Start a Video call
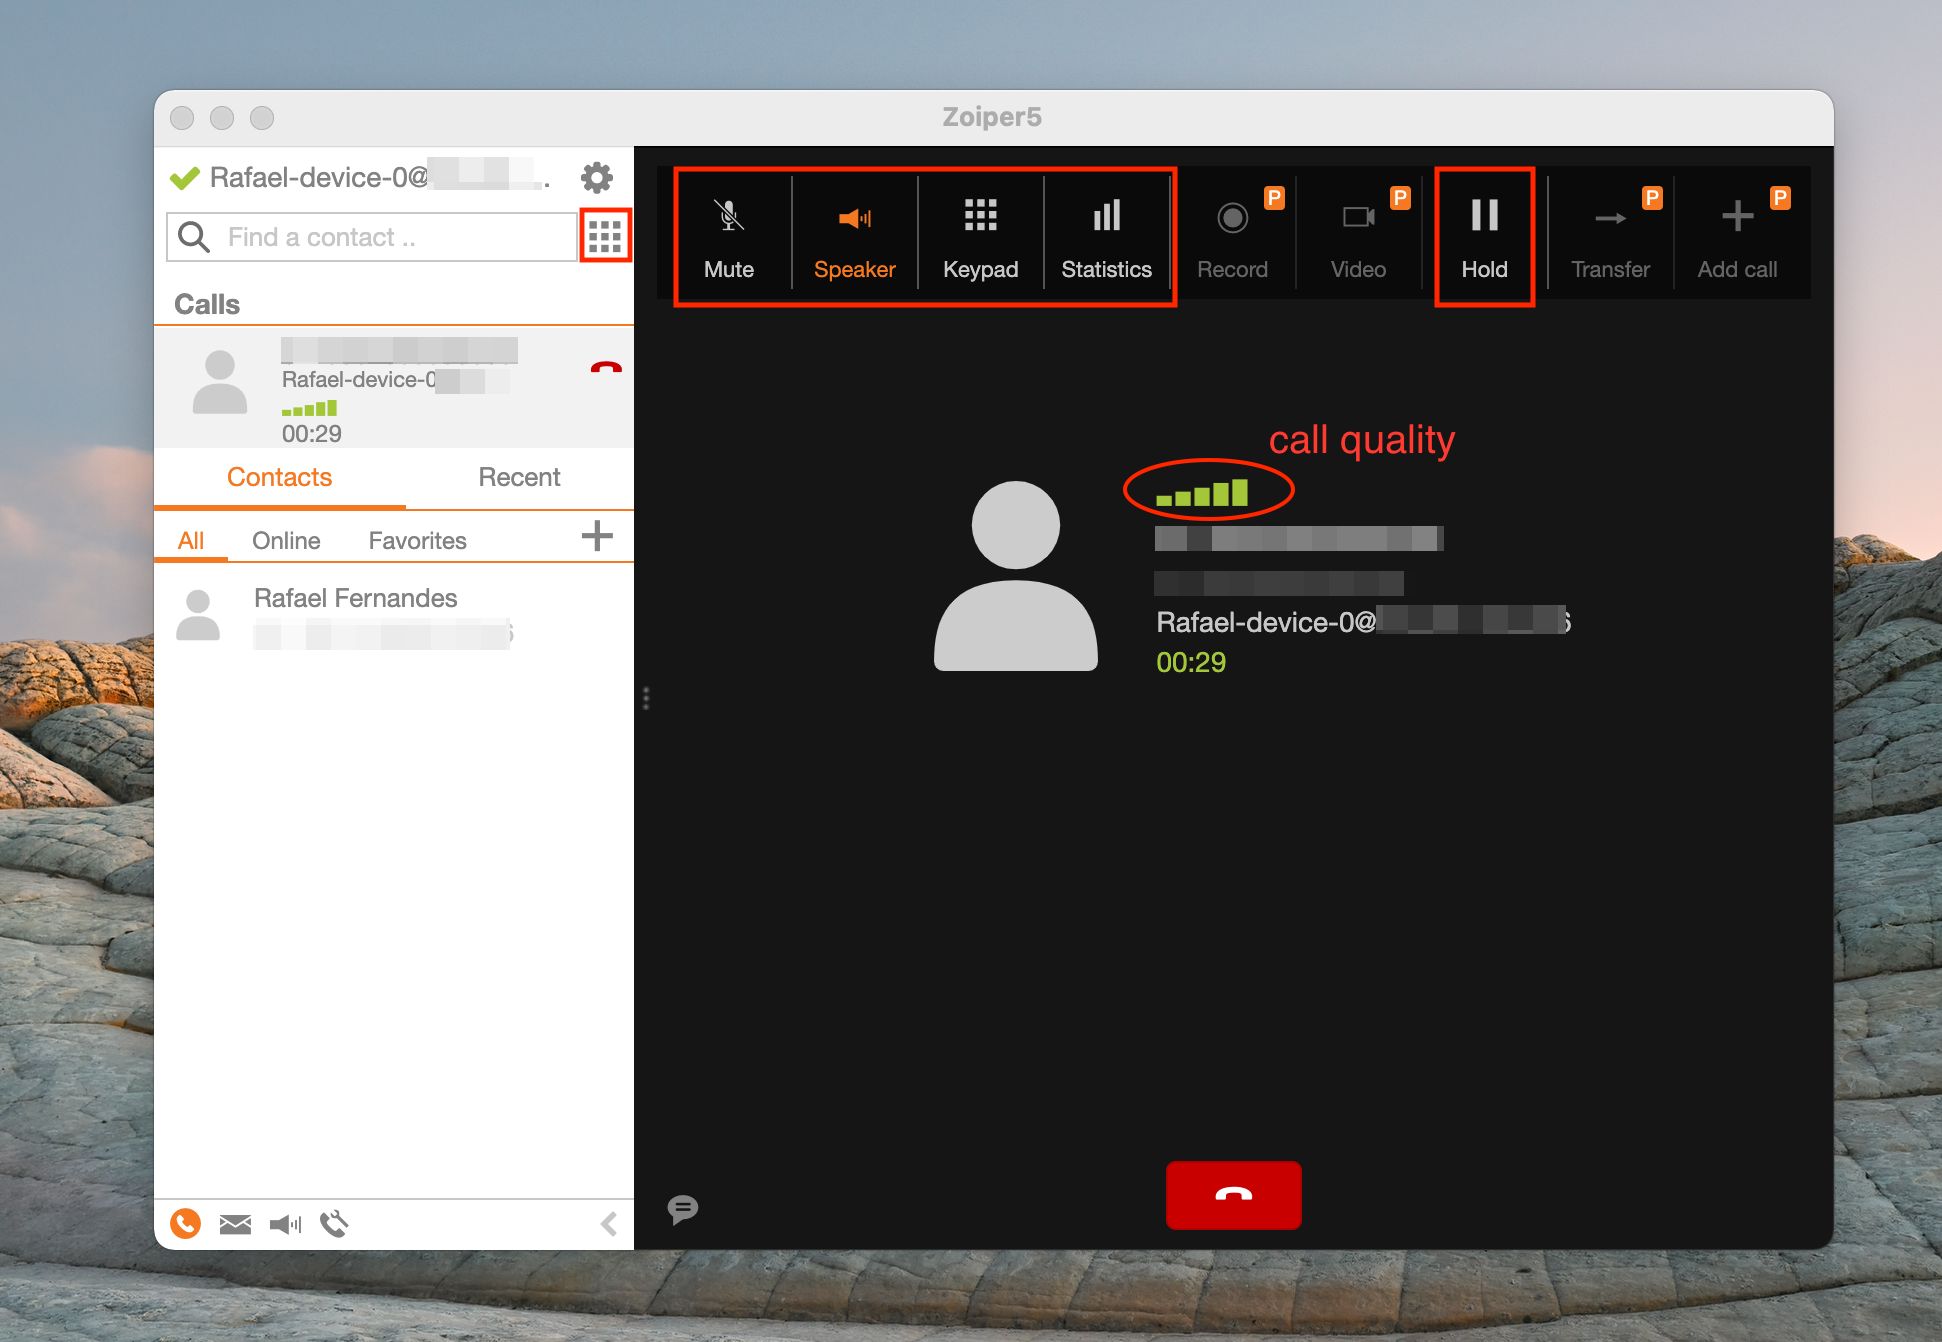The width and height of the screenshot is (1942, 1342). (1358, 234)
